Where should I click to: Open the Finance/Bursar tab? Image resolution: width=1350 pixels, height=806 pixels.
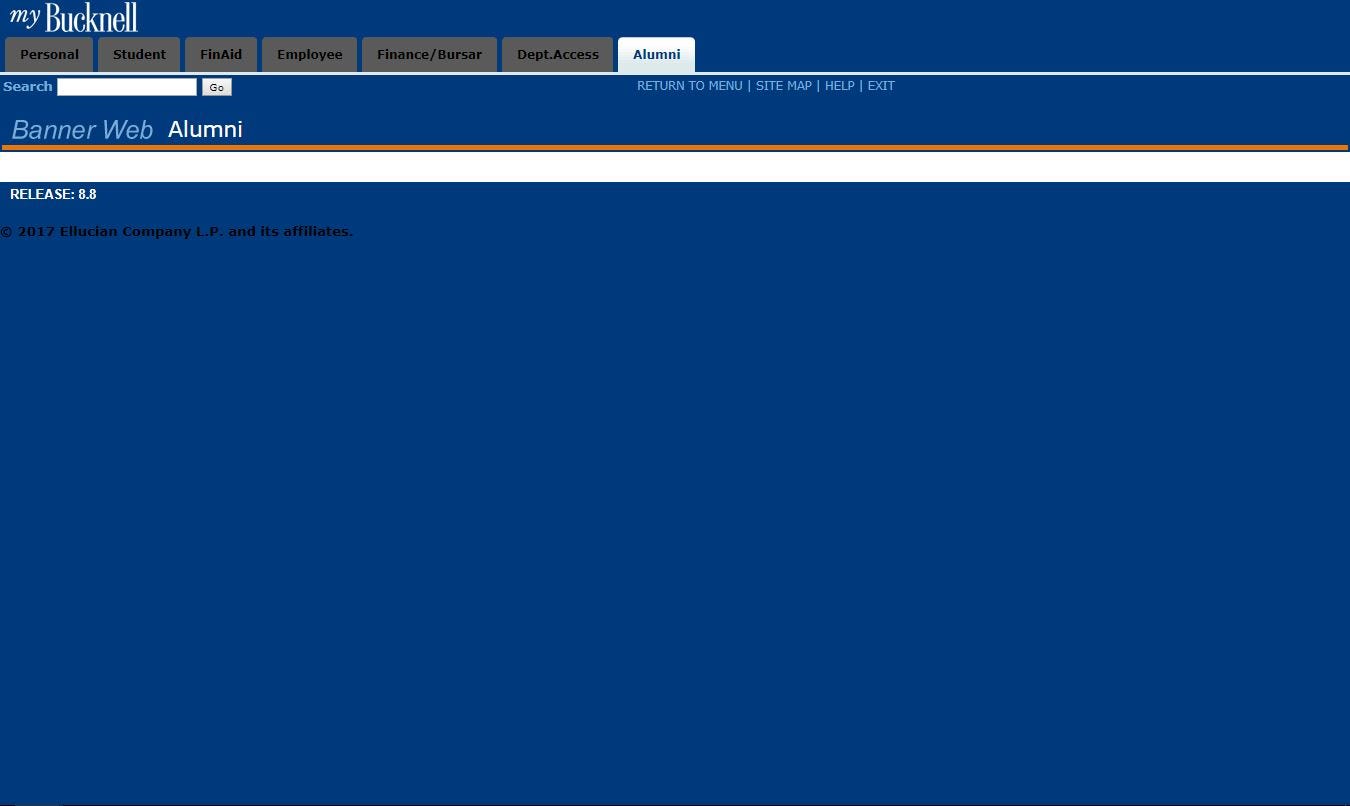429,55
